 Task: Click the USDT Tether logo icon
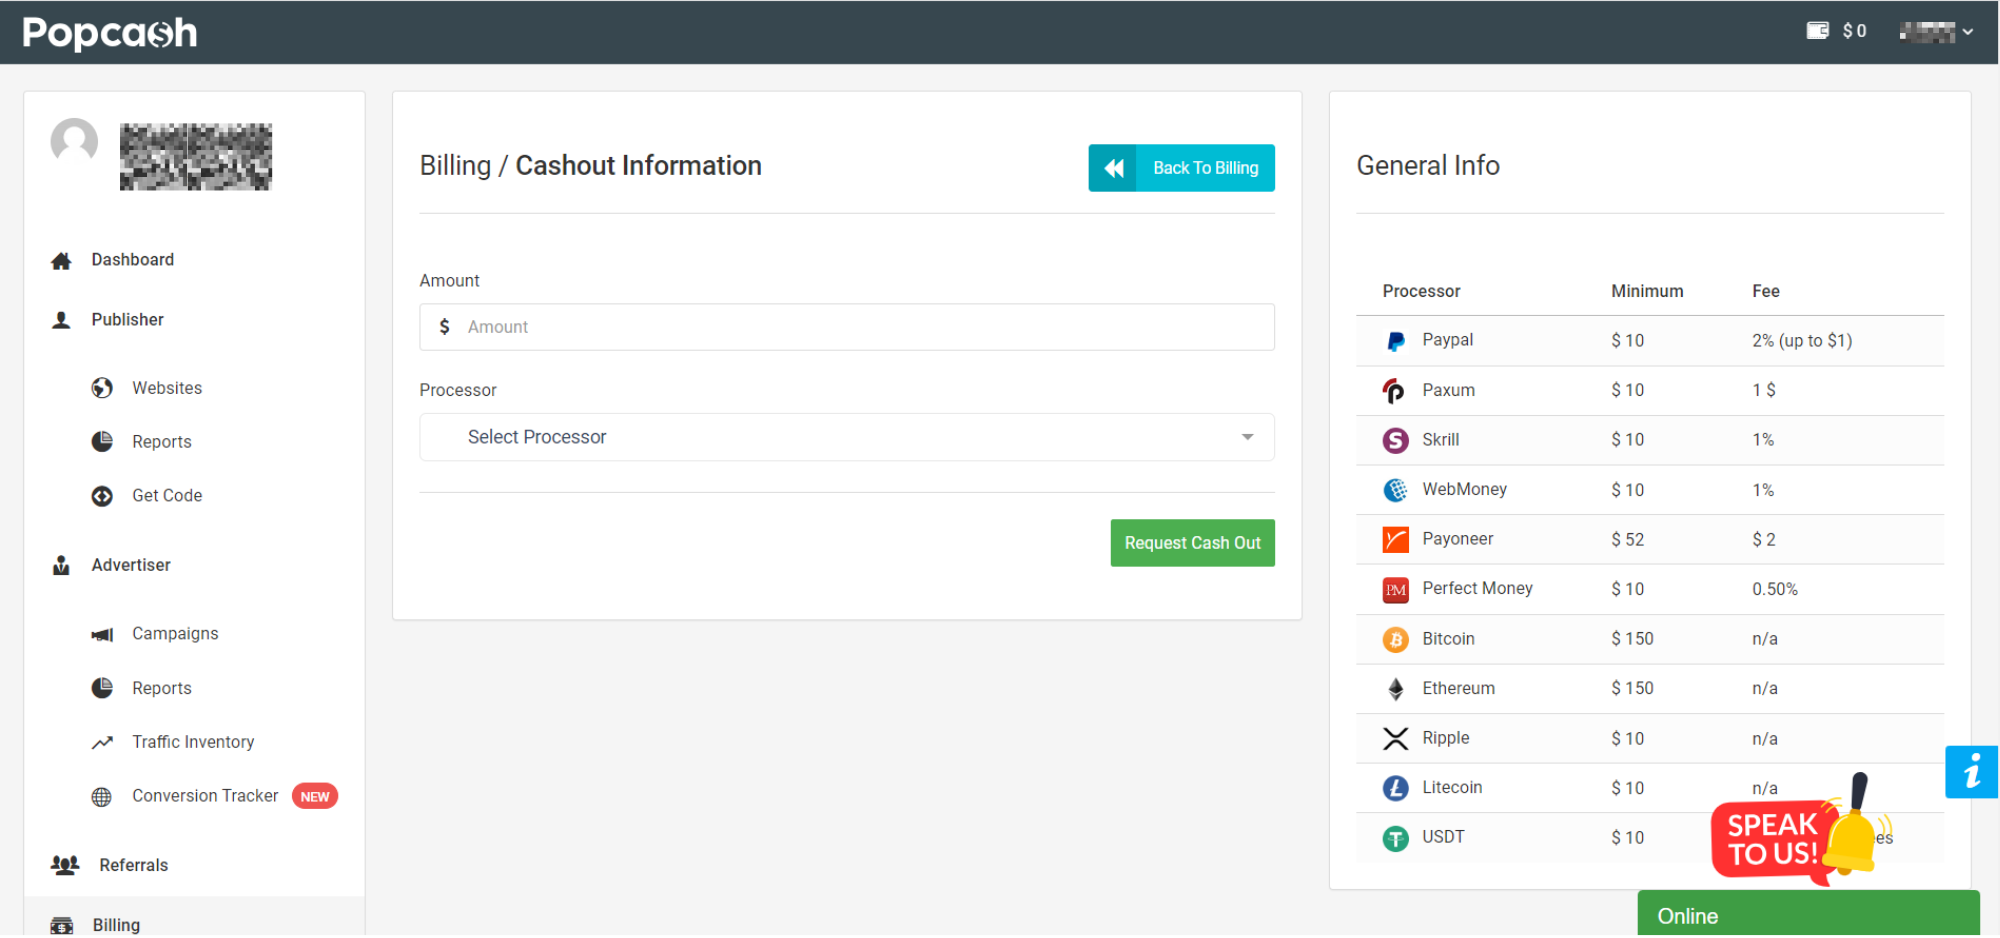coord(1395,838)
